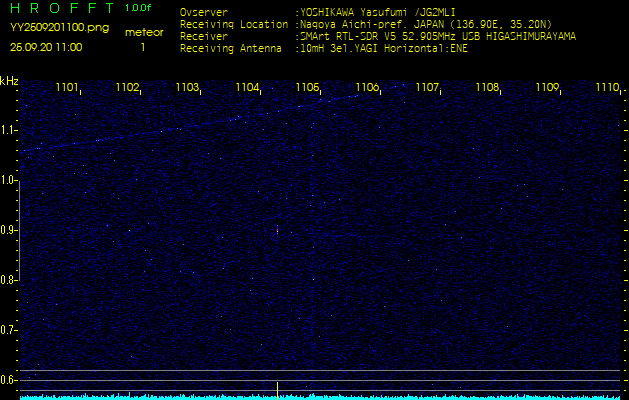
Task: Click the 1105 time marker
Action: point(307,88)
